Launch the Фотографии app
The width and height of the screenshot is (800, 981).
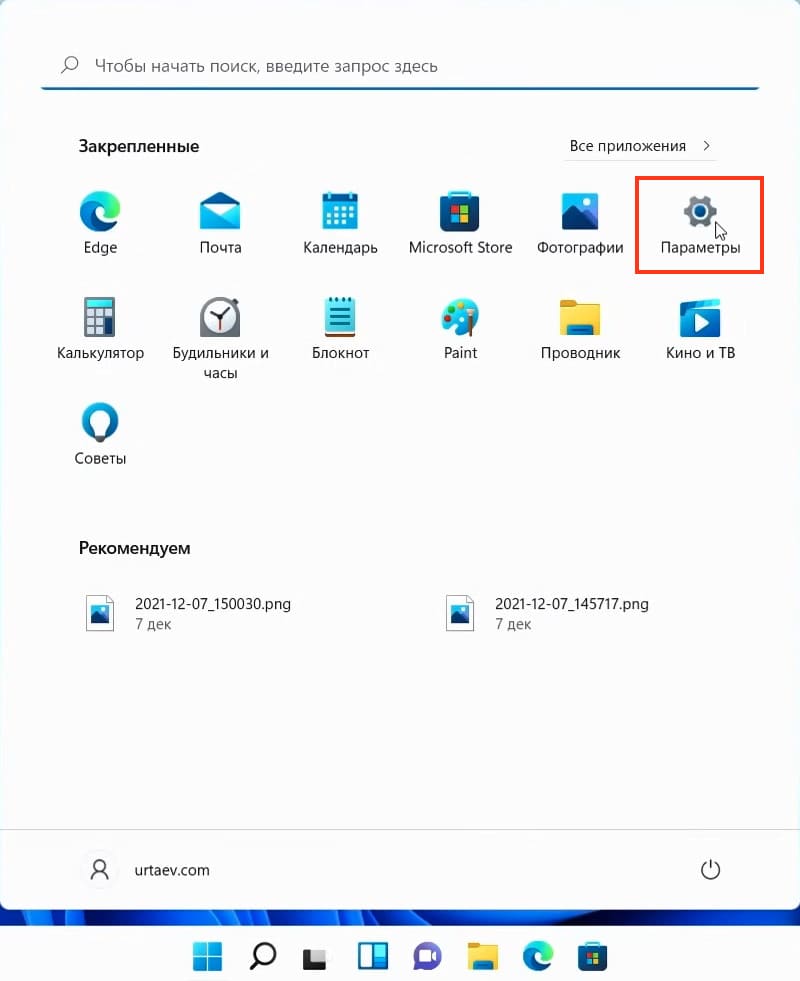[580, 223]
